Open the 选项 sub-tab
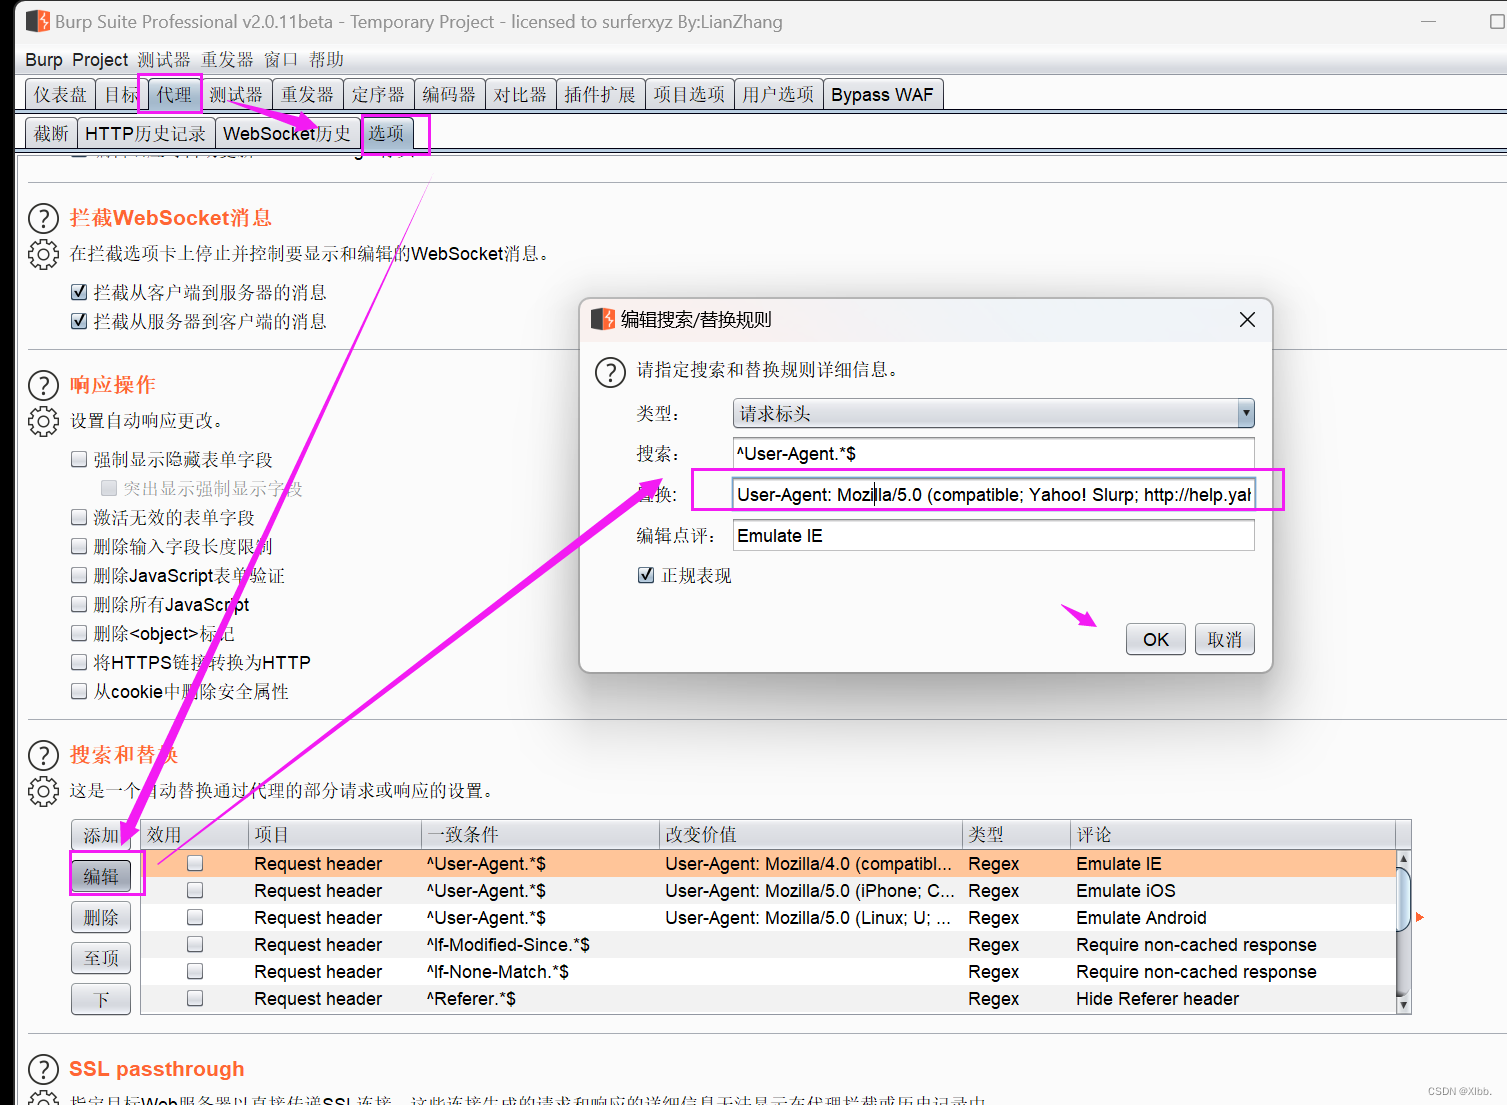Screen dimensions: 1507x1105 coord(386,133)
